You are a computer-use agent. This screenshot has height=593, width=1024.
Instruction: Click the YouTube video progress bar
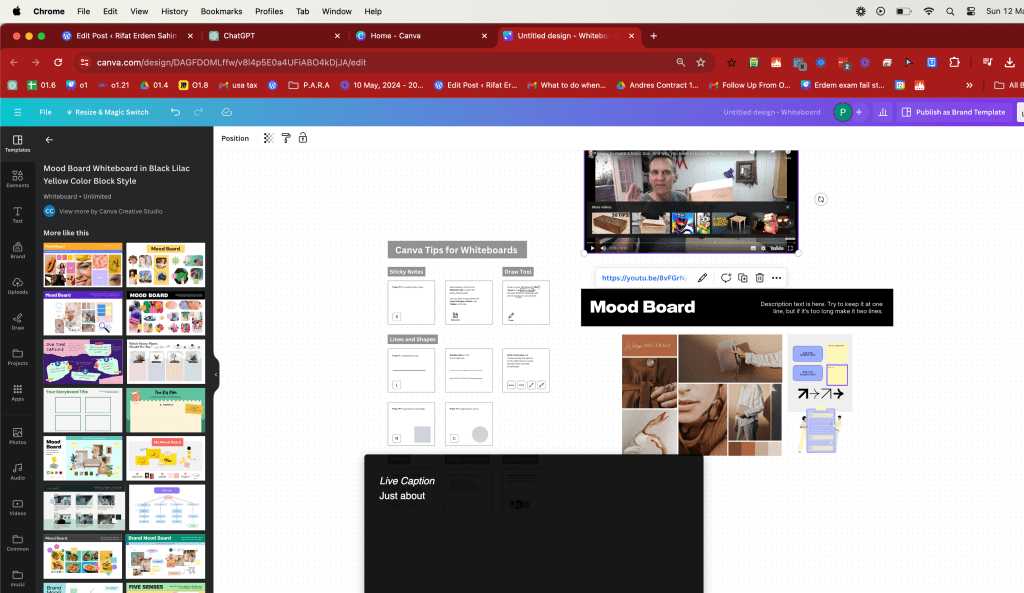(690, 241)
